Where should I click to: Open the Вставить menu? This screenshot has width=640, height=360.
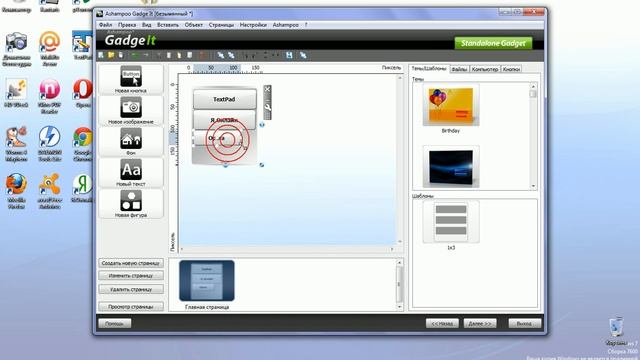(x=168, y=25)
